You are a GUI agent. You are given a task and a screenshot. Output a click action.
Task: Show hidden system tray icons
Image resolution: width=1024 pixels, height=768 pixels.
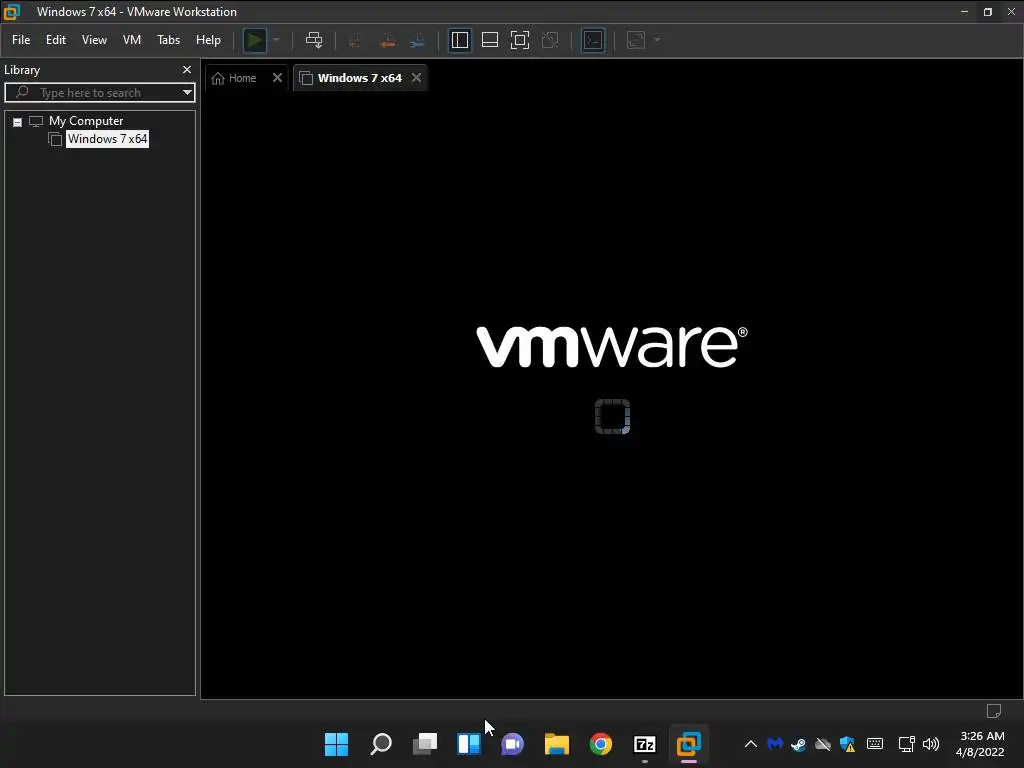pyautogui.click(x=751, y=744)
